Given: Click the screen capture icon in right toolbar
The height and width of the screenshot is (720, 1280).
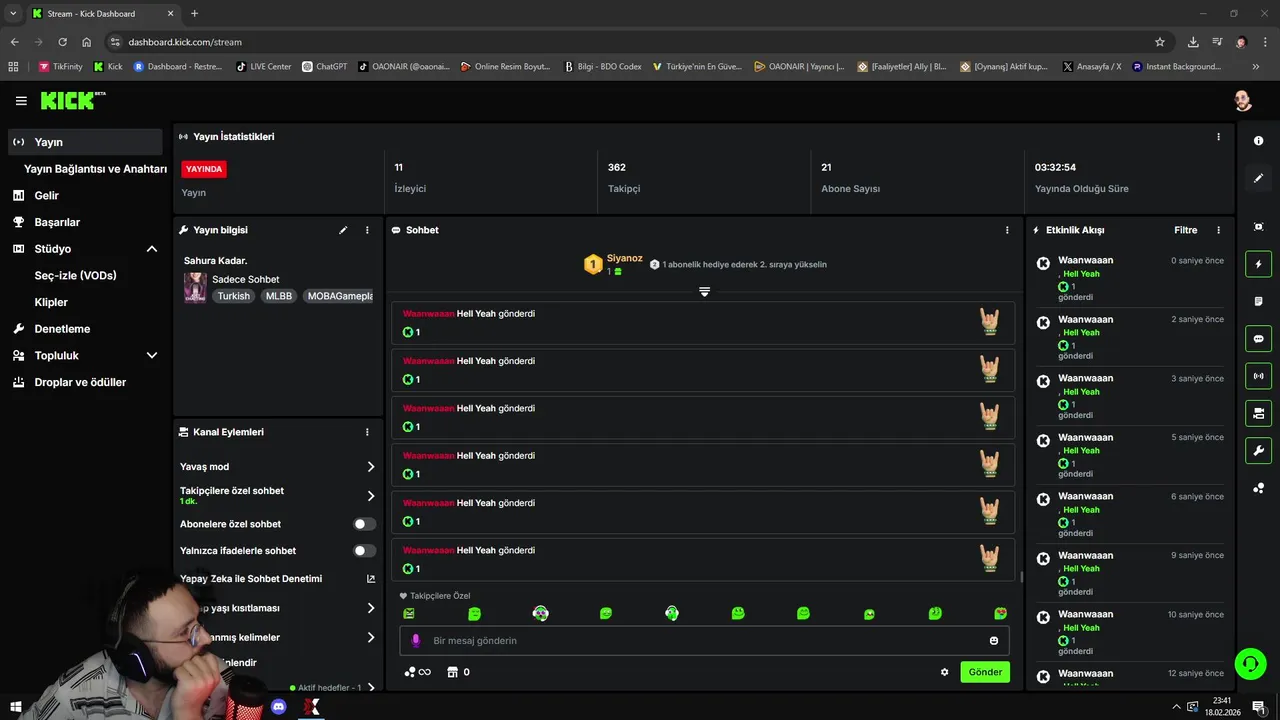Looking at the screenshot, I should click(x=1258, y=227).
